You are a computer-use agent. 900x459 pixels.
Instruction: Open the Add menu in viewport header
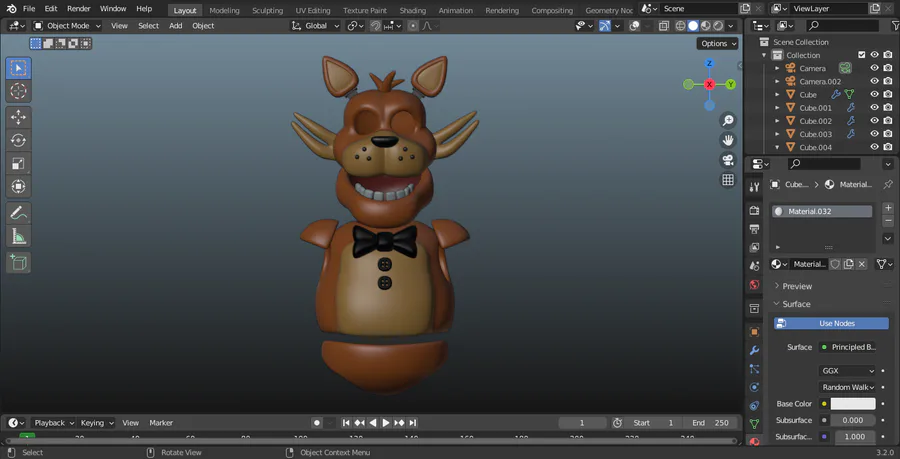click(x=176, y=26)
